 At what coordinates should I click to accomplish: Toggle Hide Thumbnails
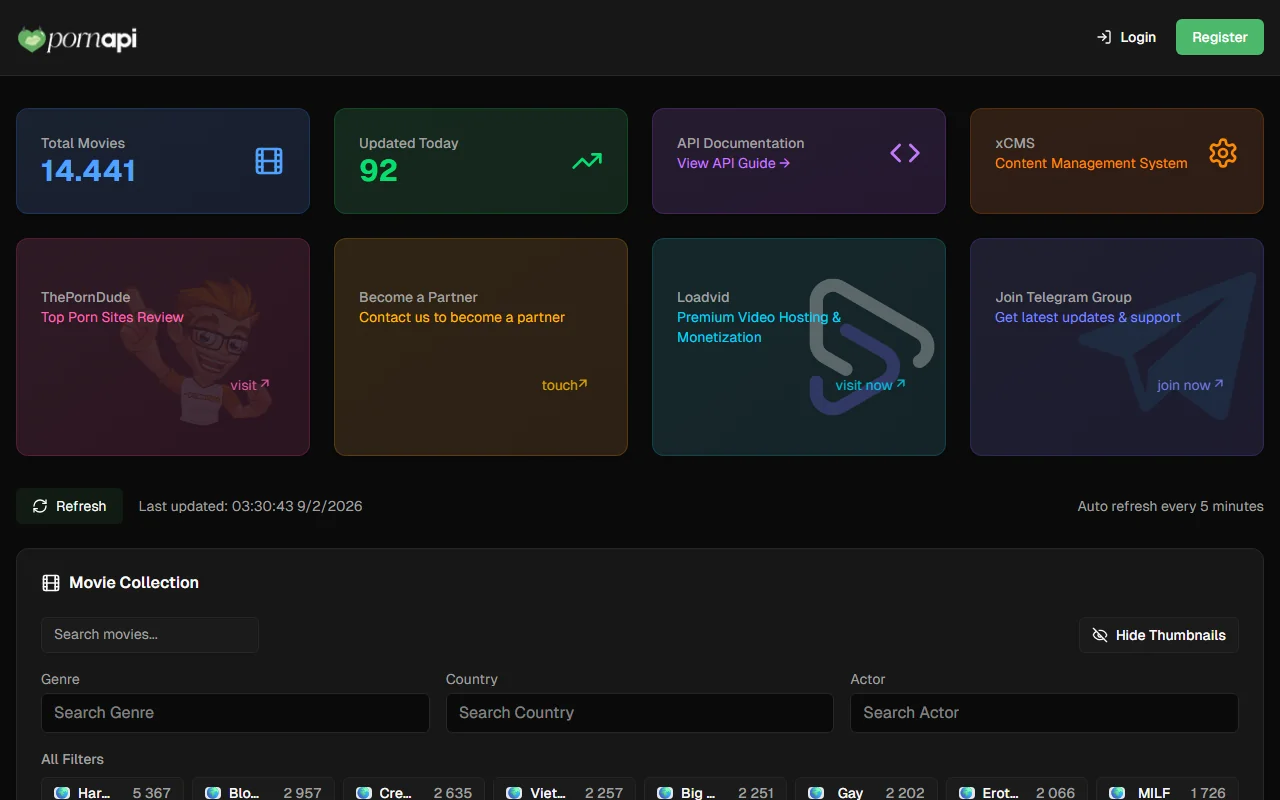tap(1158, 635)
